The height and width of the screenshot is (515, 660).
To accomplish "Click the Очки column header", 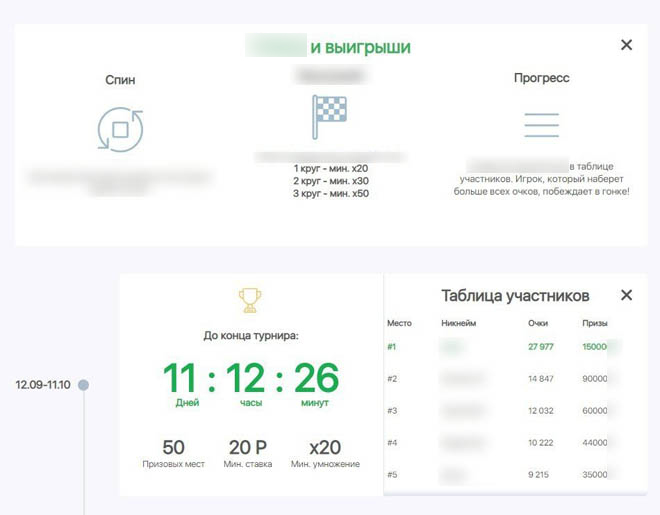I will tap(538, 324).
